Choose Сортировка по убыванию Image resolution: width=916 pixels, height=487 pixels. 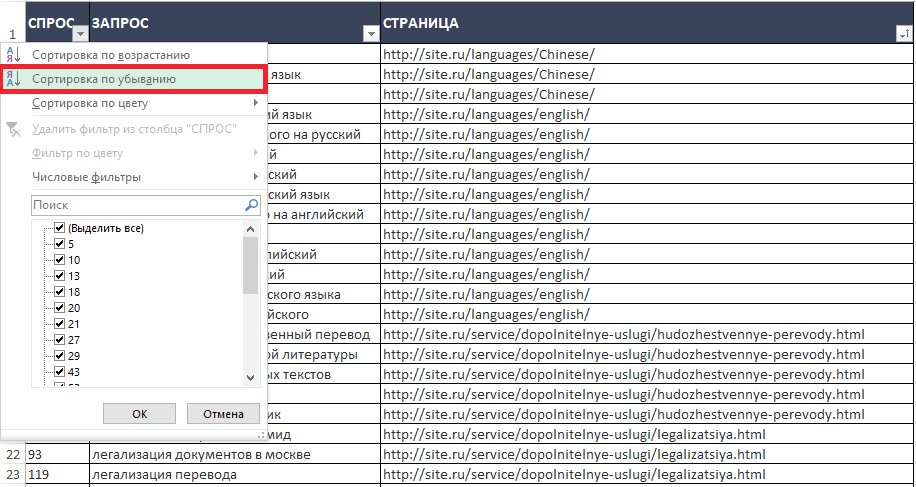[x=104, y=79]
